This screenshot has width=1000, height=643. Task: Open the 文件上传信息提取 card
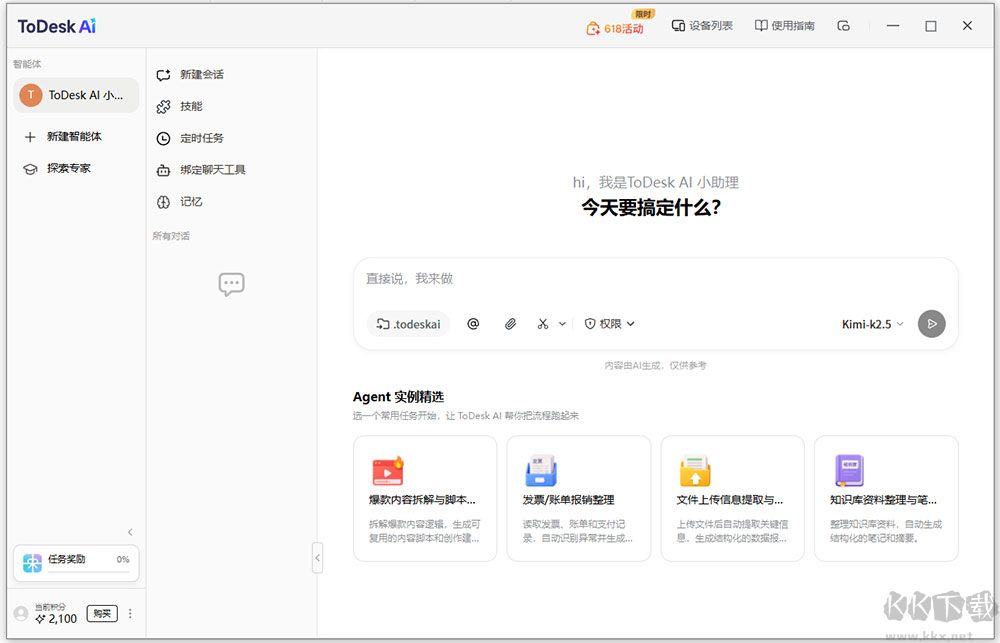tap(733, 499)
